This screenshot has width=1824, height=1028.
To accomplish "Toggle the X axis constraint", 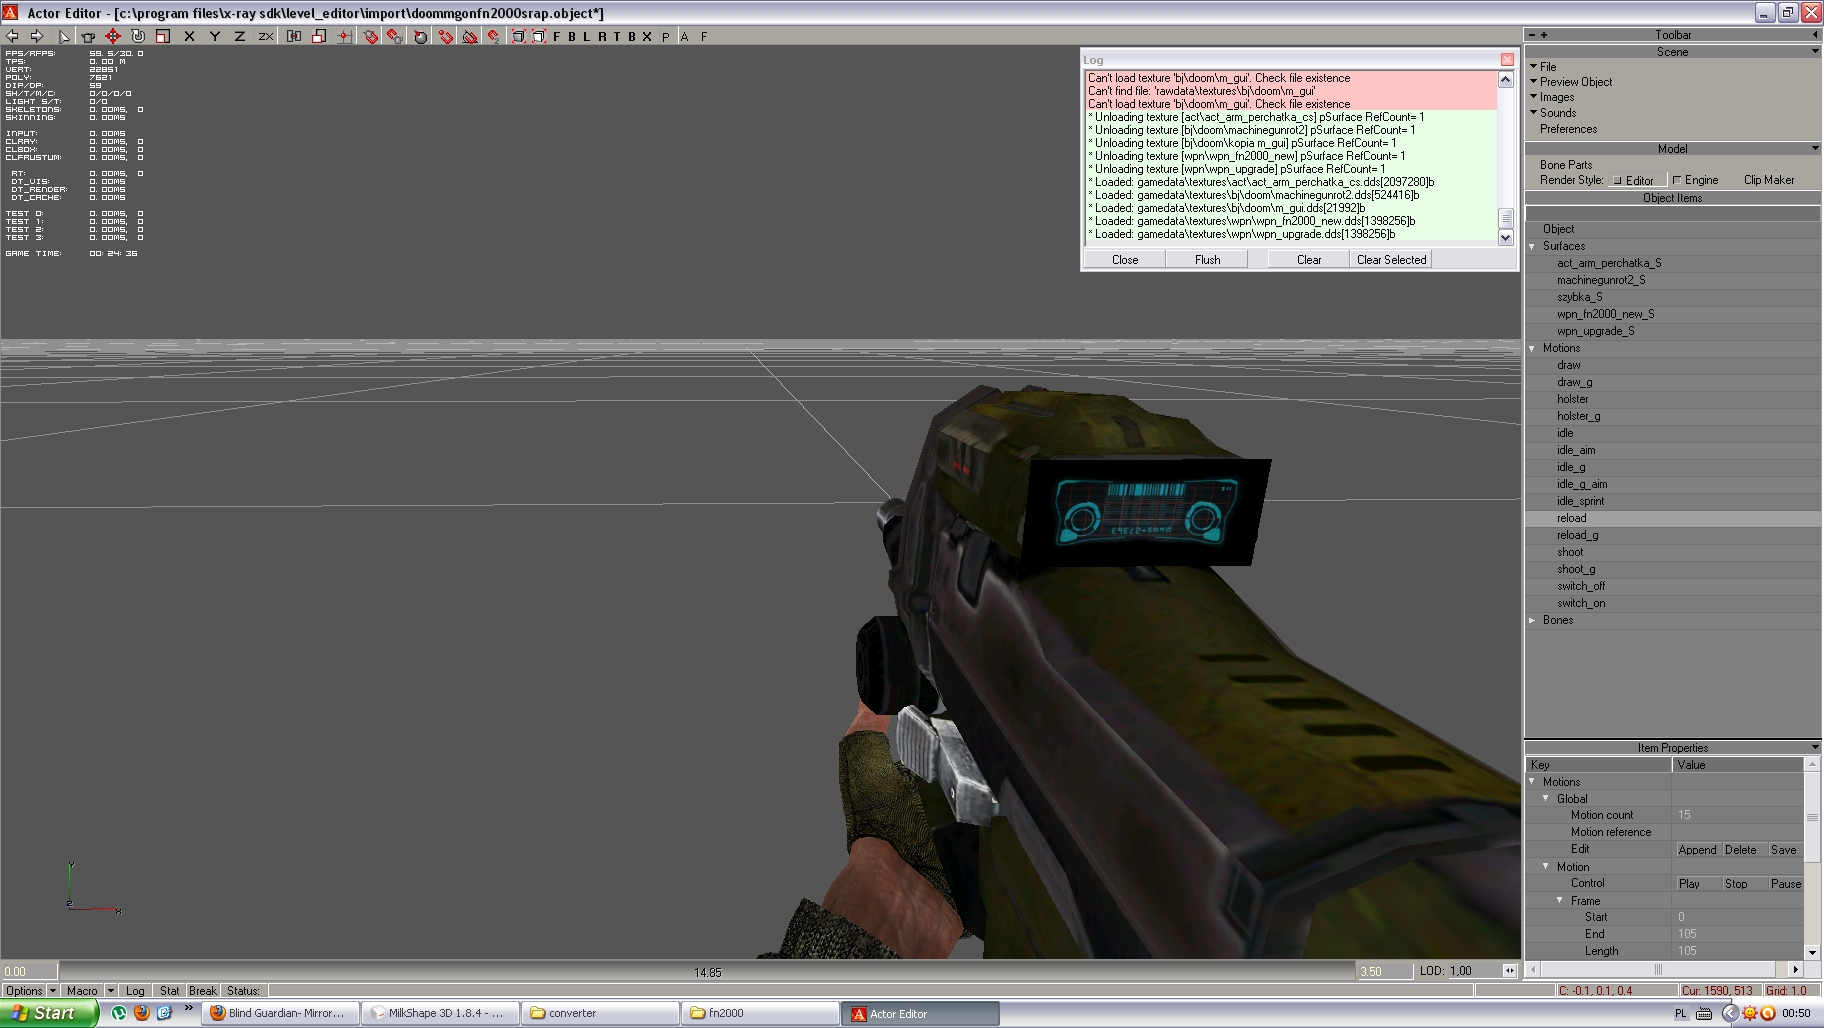I will [189, 36].
